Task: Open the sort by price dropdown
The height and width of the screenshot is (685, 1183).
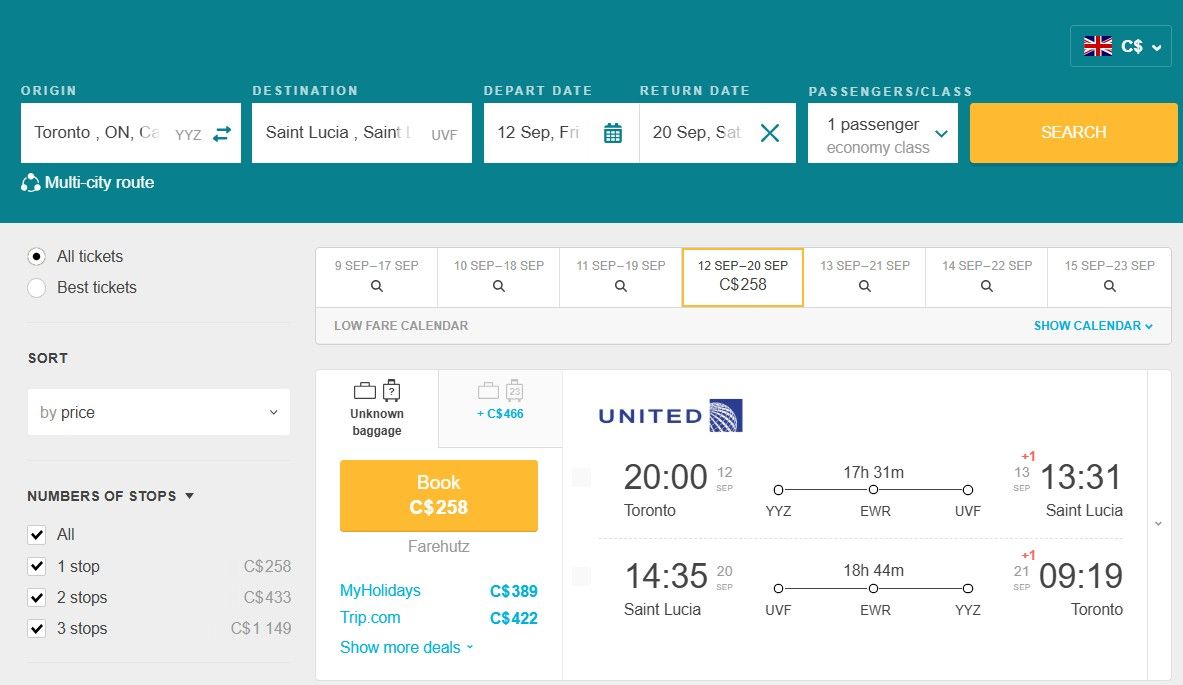Action: [x=159, y=412]
